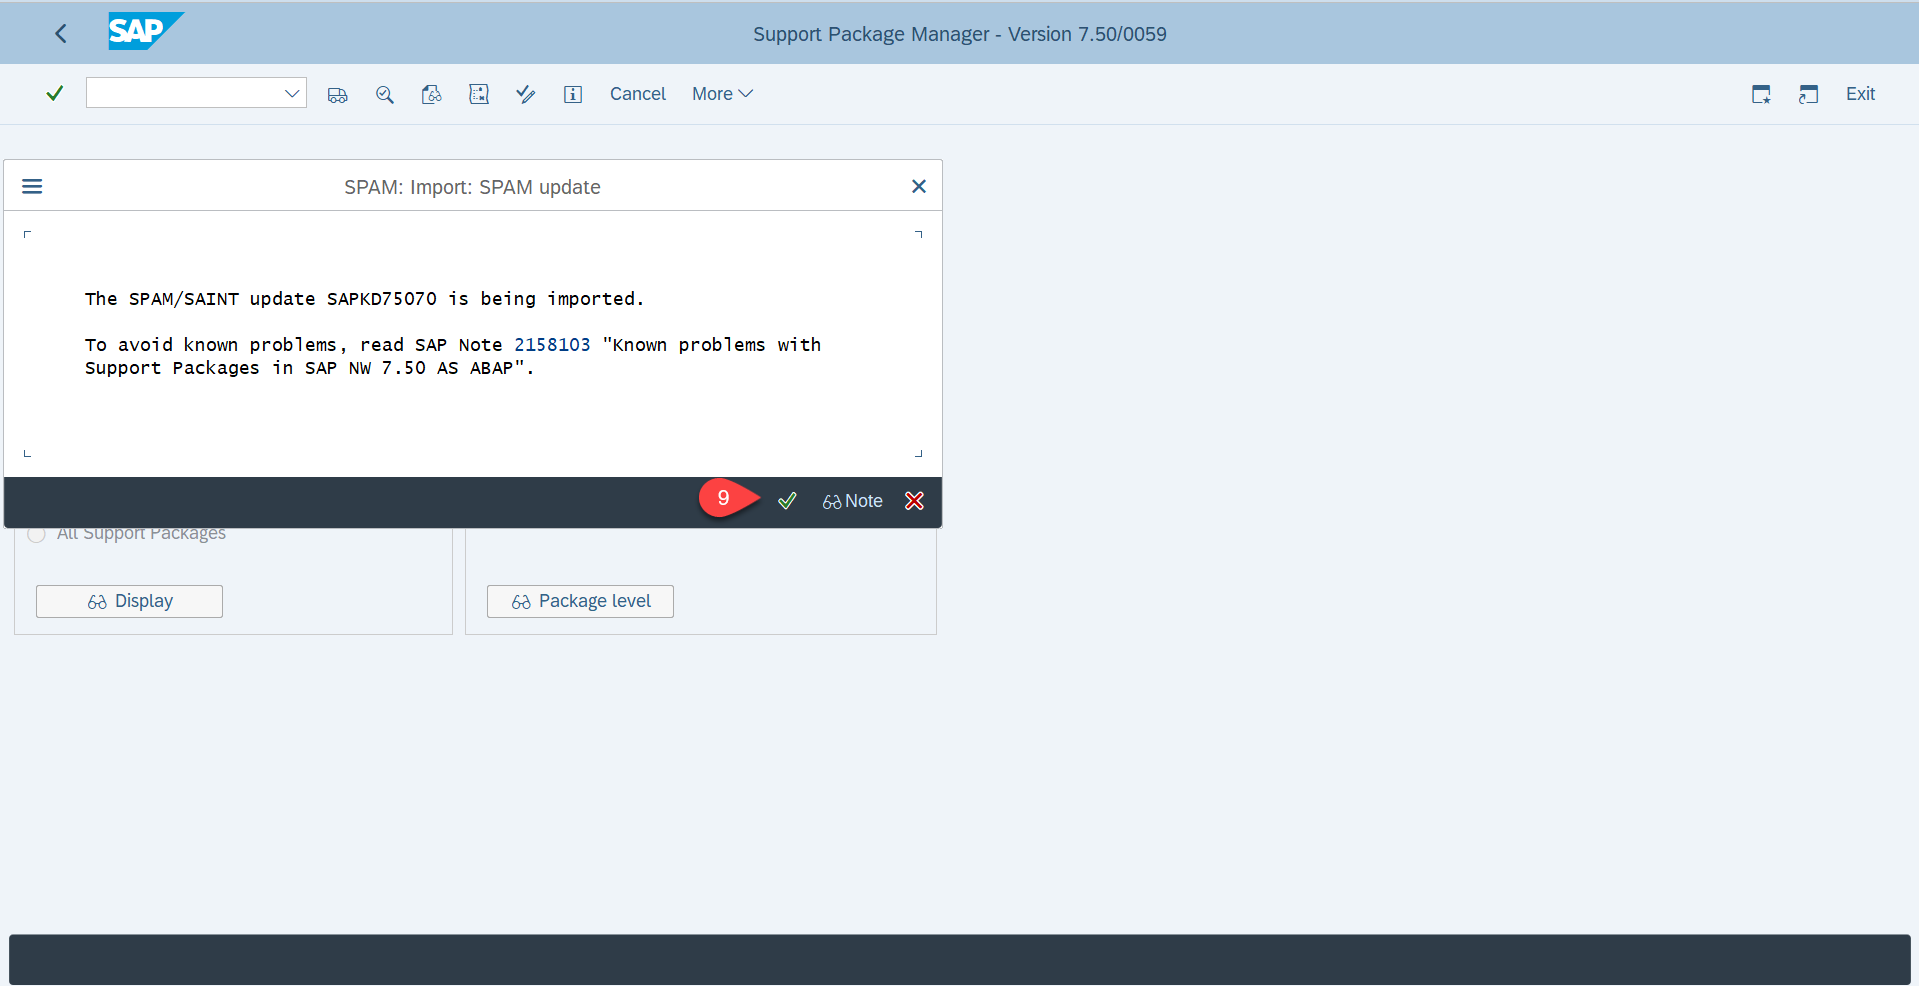Screen dimensions: 1919x986
Task: Confirm with the green checkmark in the toolbar
Action: click(x=55, y=93)
